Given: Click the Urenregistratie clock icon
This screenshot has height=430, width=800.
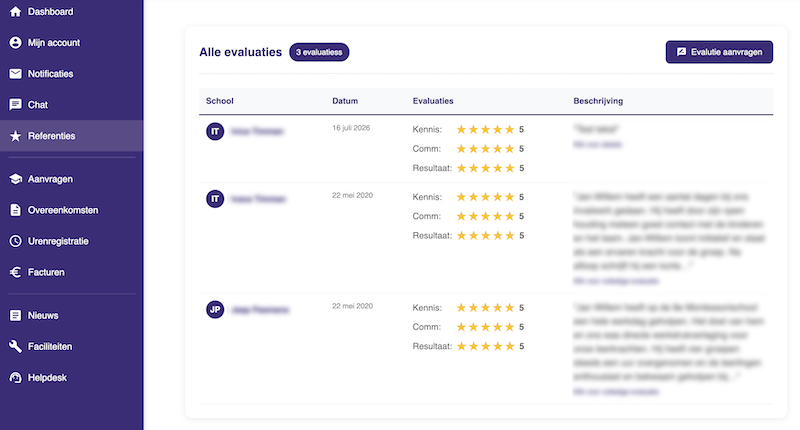Looking at the screenshot, I should click(x=15, y=241).
